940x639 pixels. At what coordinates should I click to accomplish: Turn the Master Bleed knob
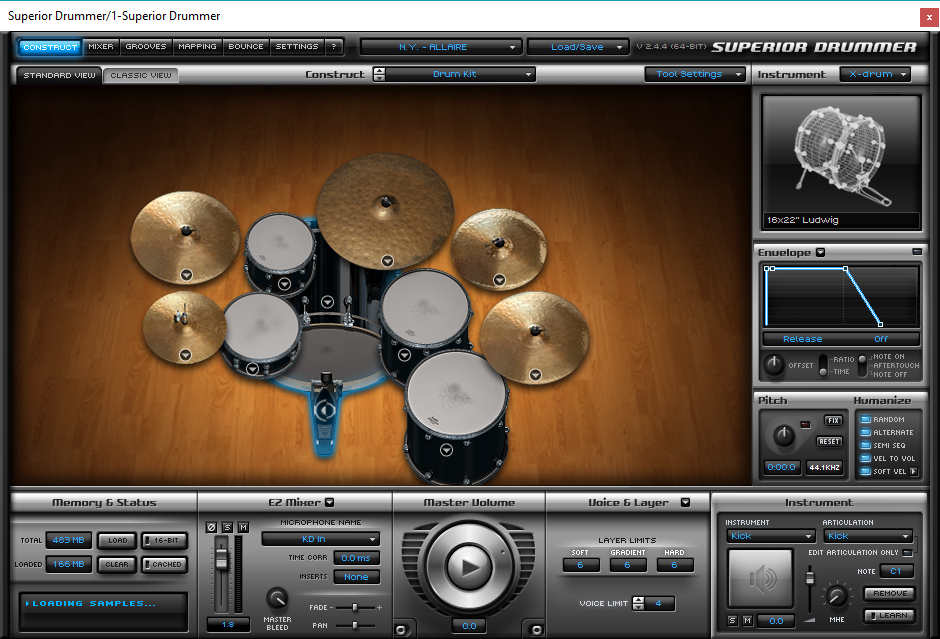coord(277,598)
